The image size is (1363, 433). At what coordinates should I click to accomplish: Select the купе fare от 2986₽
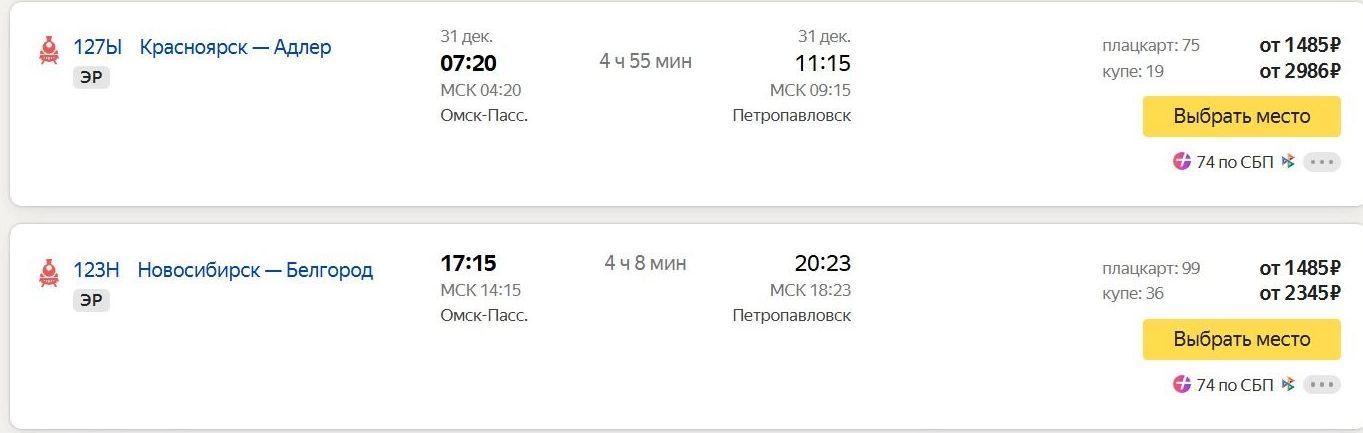[1299, 71]
